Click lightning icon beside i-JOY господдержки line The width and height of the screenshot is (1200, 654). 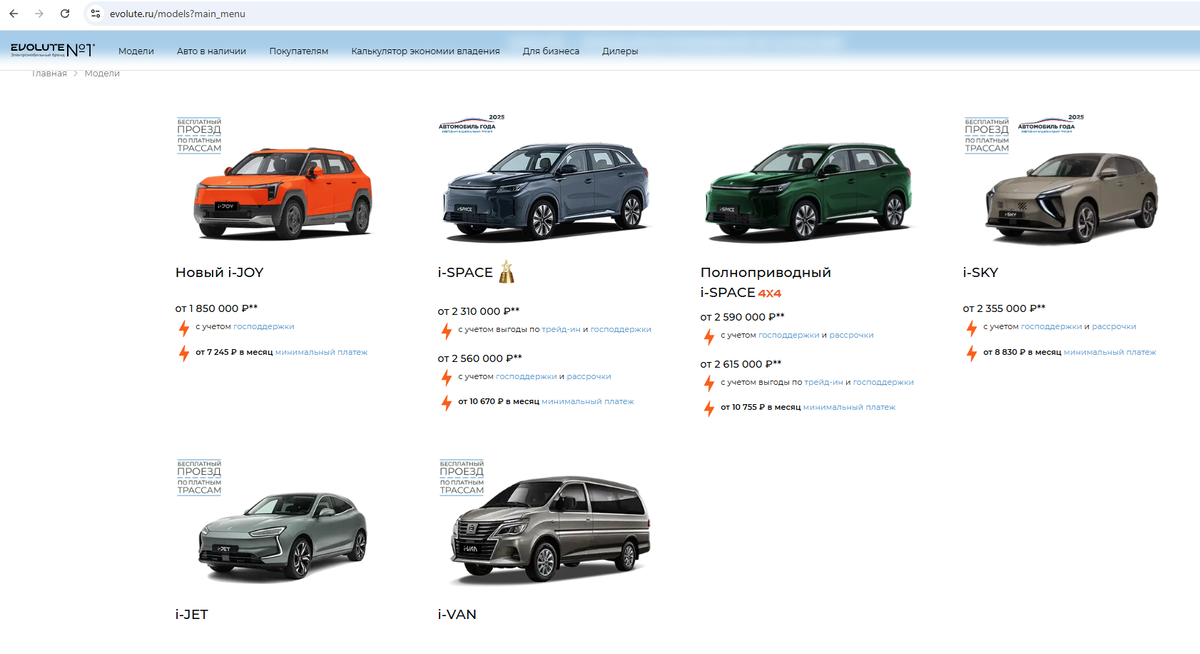pos(183,328)
